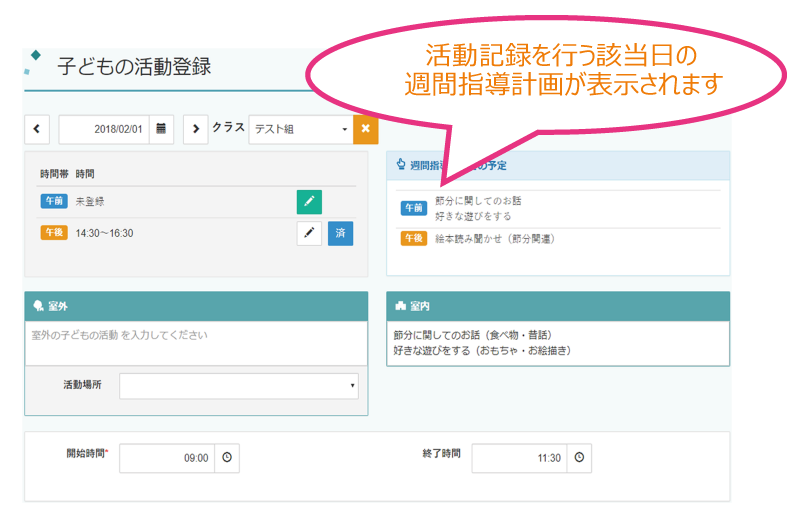Select the 室内 panel header
This screenshot has width=800, height=526.
pyautogui.click(x=557, y=306)
